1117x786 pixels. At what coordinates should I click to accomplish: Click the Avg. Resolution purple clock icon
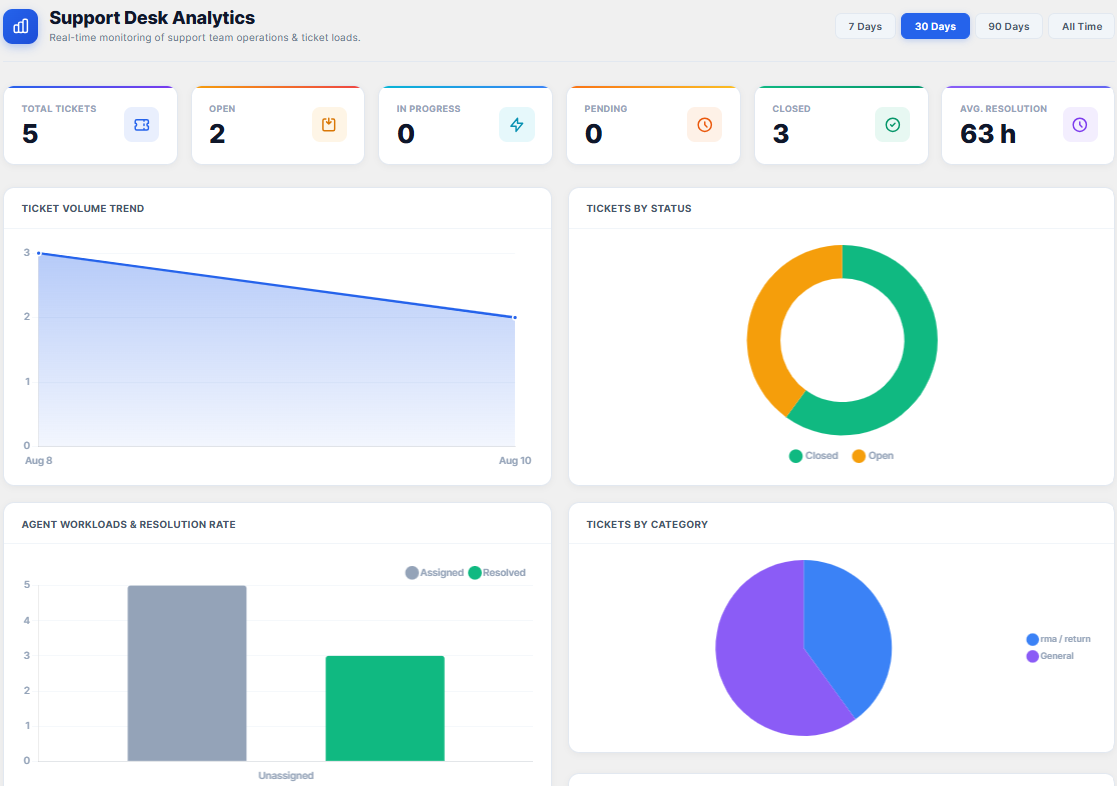point(1080,125)
